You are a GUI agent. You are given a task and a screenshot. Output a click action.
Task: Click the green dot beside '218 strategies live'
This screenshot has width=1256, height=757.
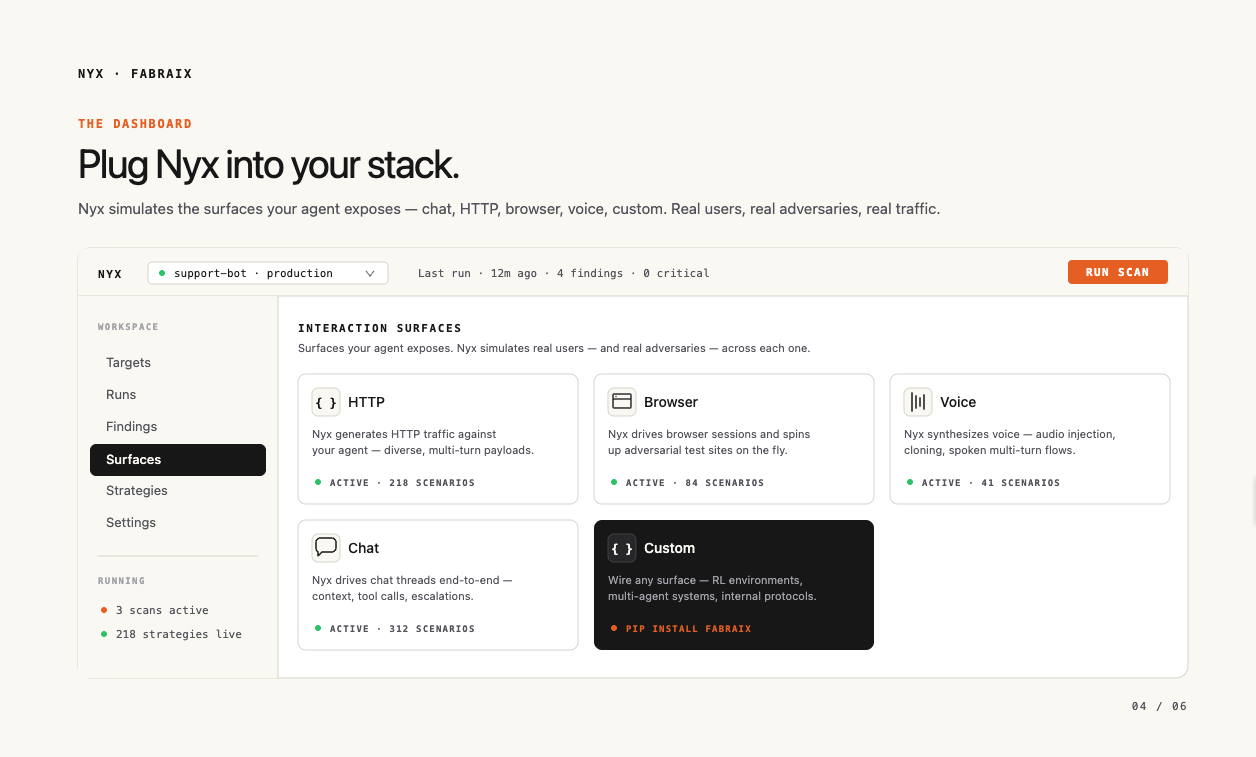[104, 634]
